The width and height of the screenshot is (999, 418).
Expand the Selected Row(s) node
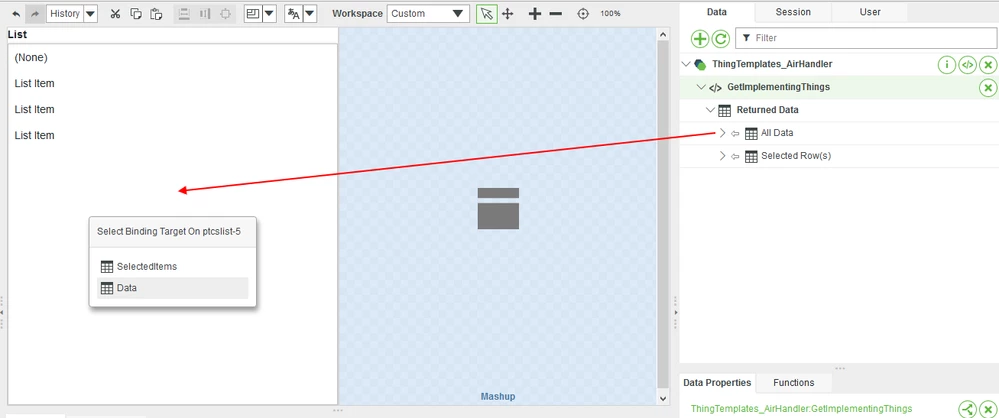[x=722, y=155]
